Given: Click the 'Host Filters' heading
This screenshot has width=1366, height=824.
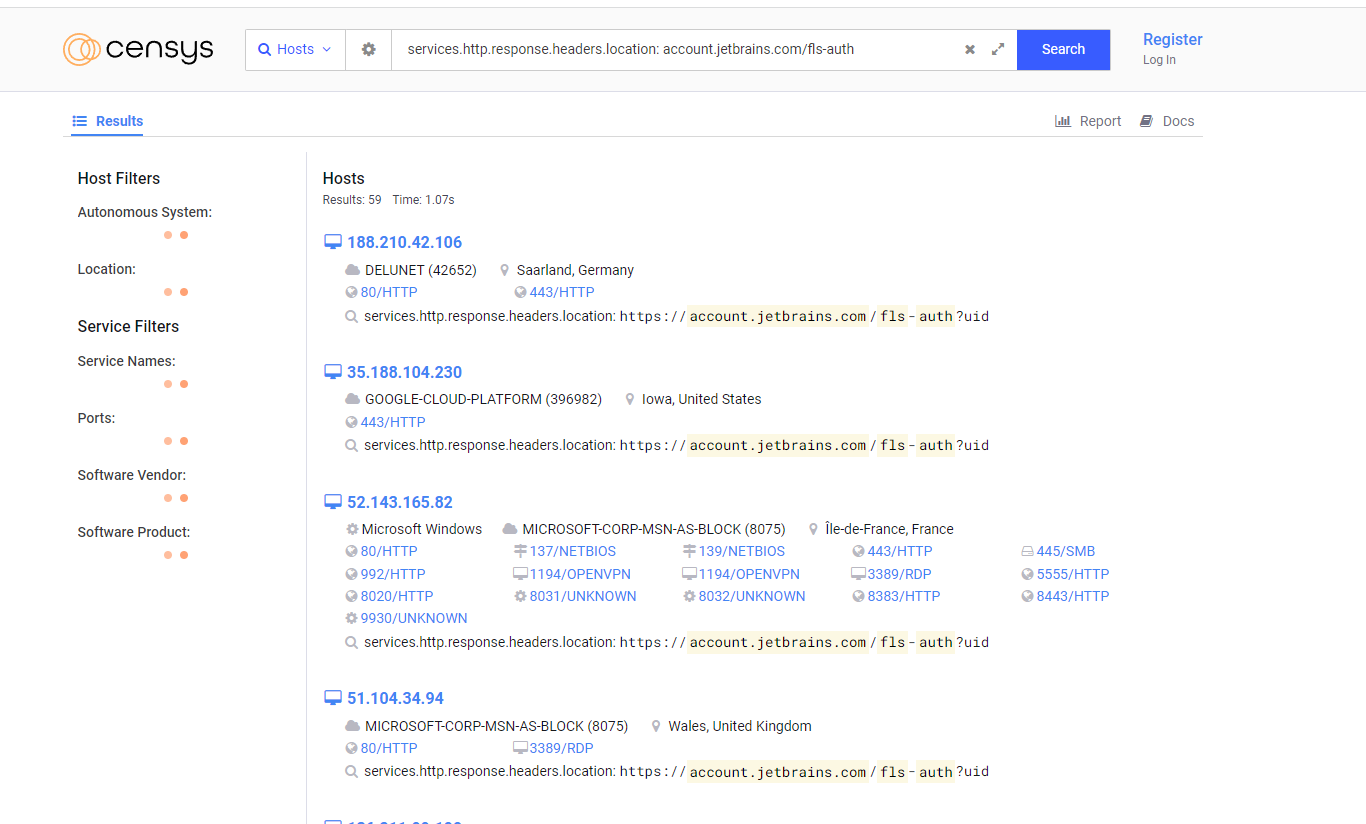Looking at the screenshot, I should tap(119, 178).
